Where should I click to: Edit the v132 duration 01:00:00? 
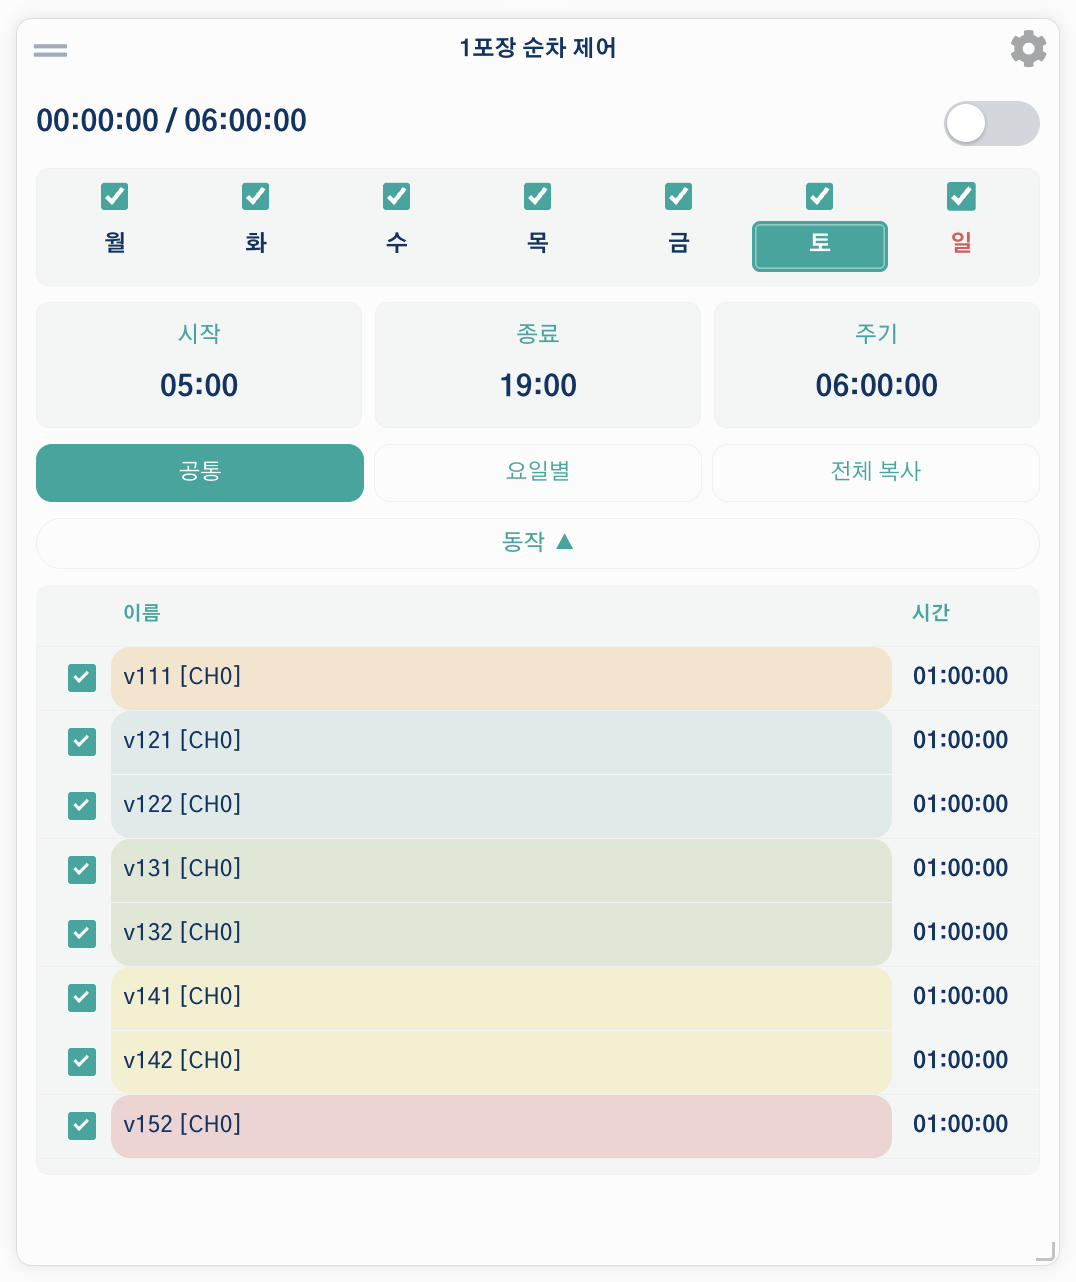[x=960, y=932]
